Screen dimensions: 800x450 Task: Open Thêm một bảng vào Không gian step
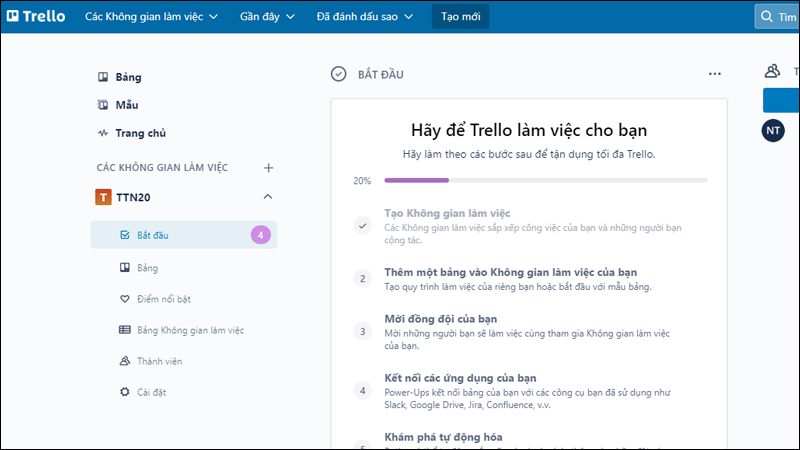click(x=510, y=272)
